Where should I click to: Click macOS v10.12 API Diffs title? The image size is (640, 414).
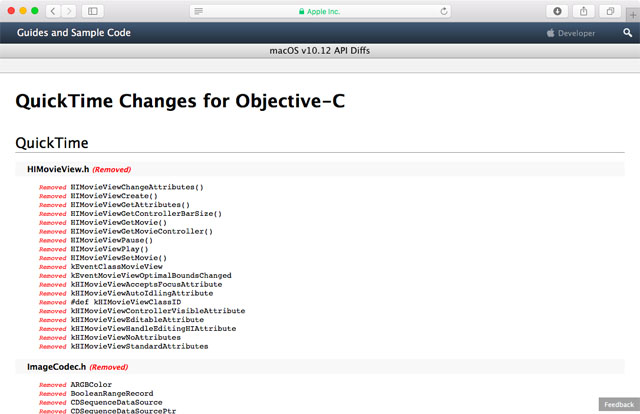[x=320, y=51]
